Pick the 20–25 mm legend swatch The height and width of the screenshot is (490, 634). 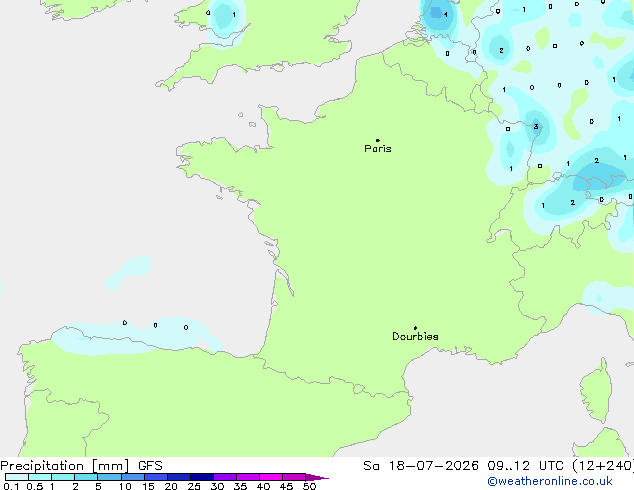tap(178, 477)
